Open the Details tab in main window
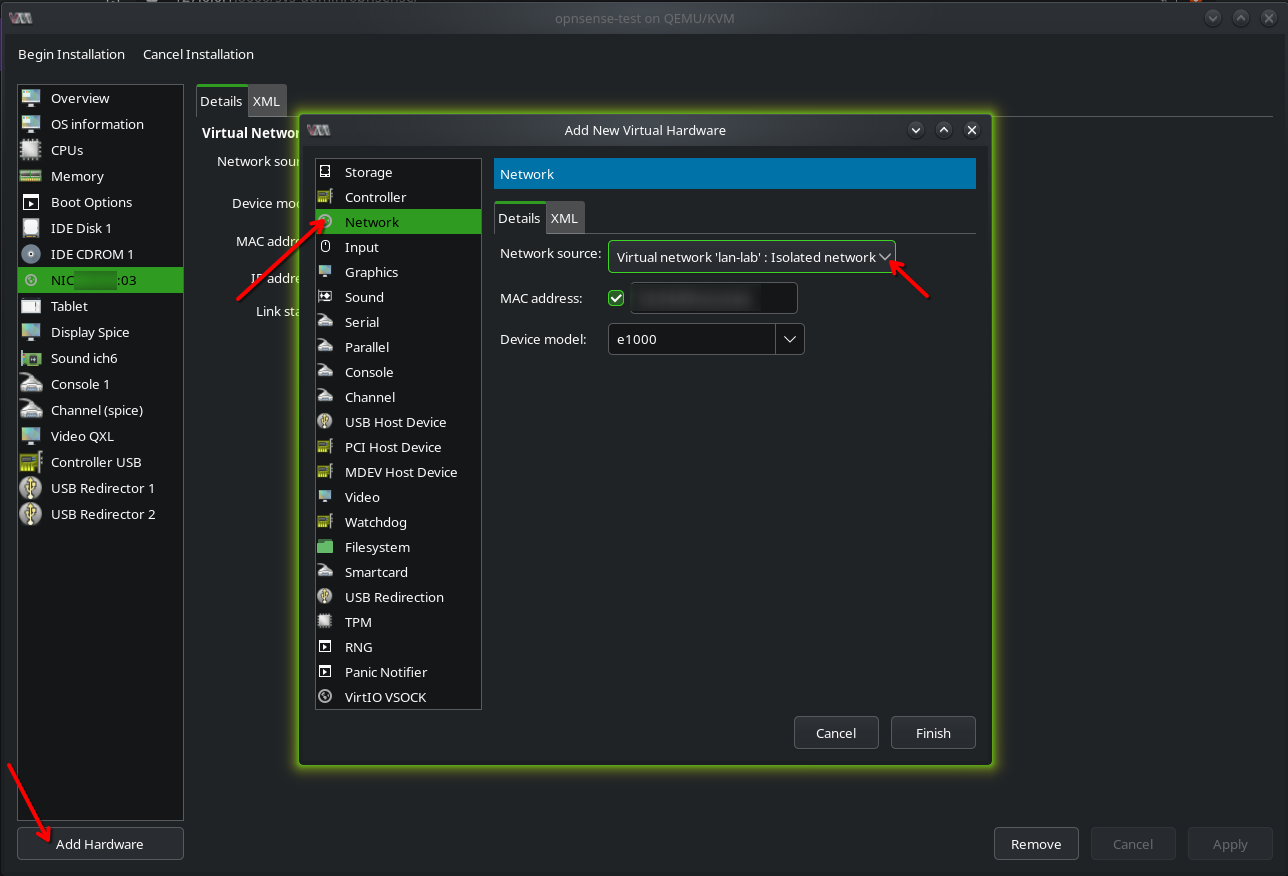Image resolution: width=1288 pixels, height=876 pixels. point(221,101)
